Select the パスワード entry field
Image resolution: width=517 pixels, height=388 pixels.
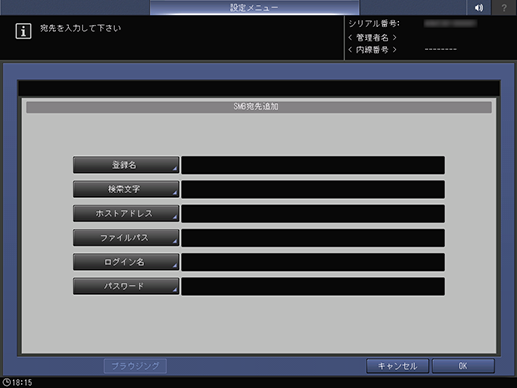313,286
